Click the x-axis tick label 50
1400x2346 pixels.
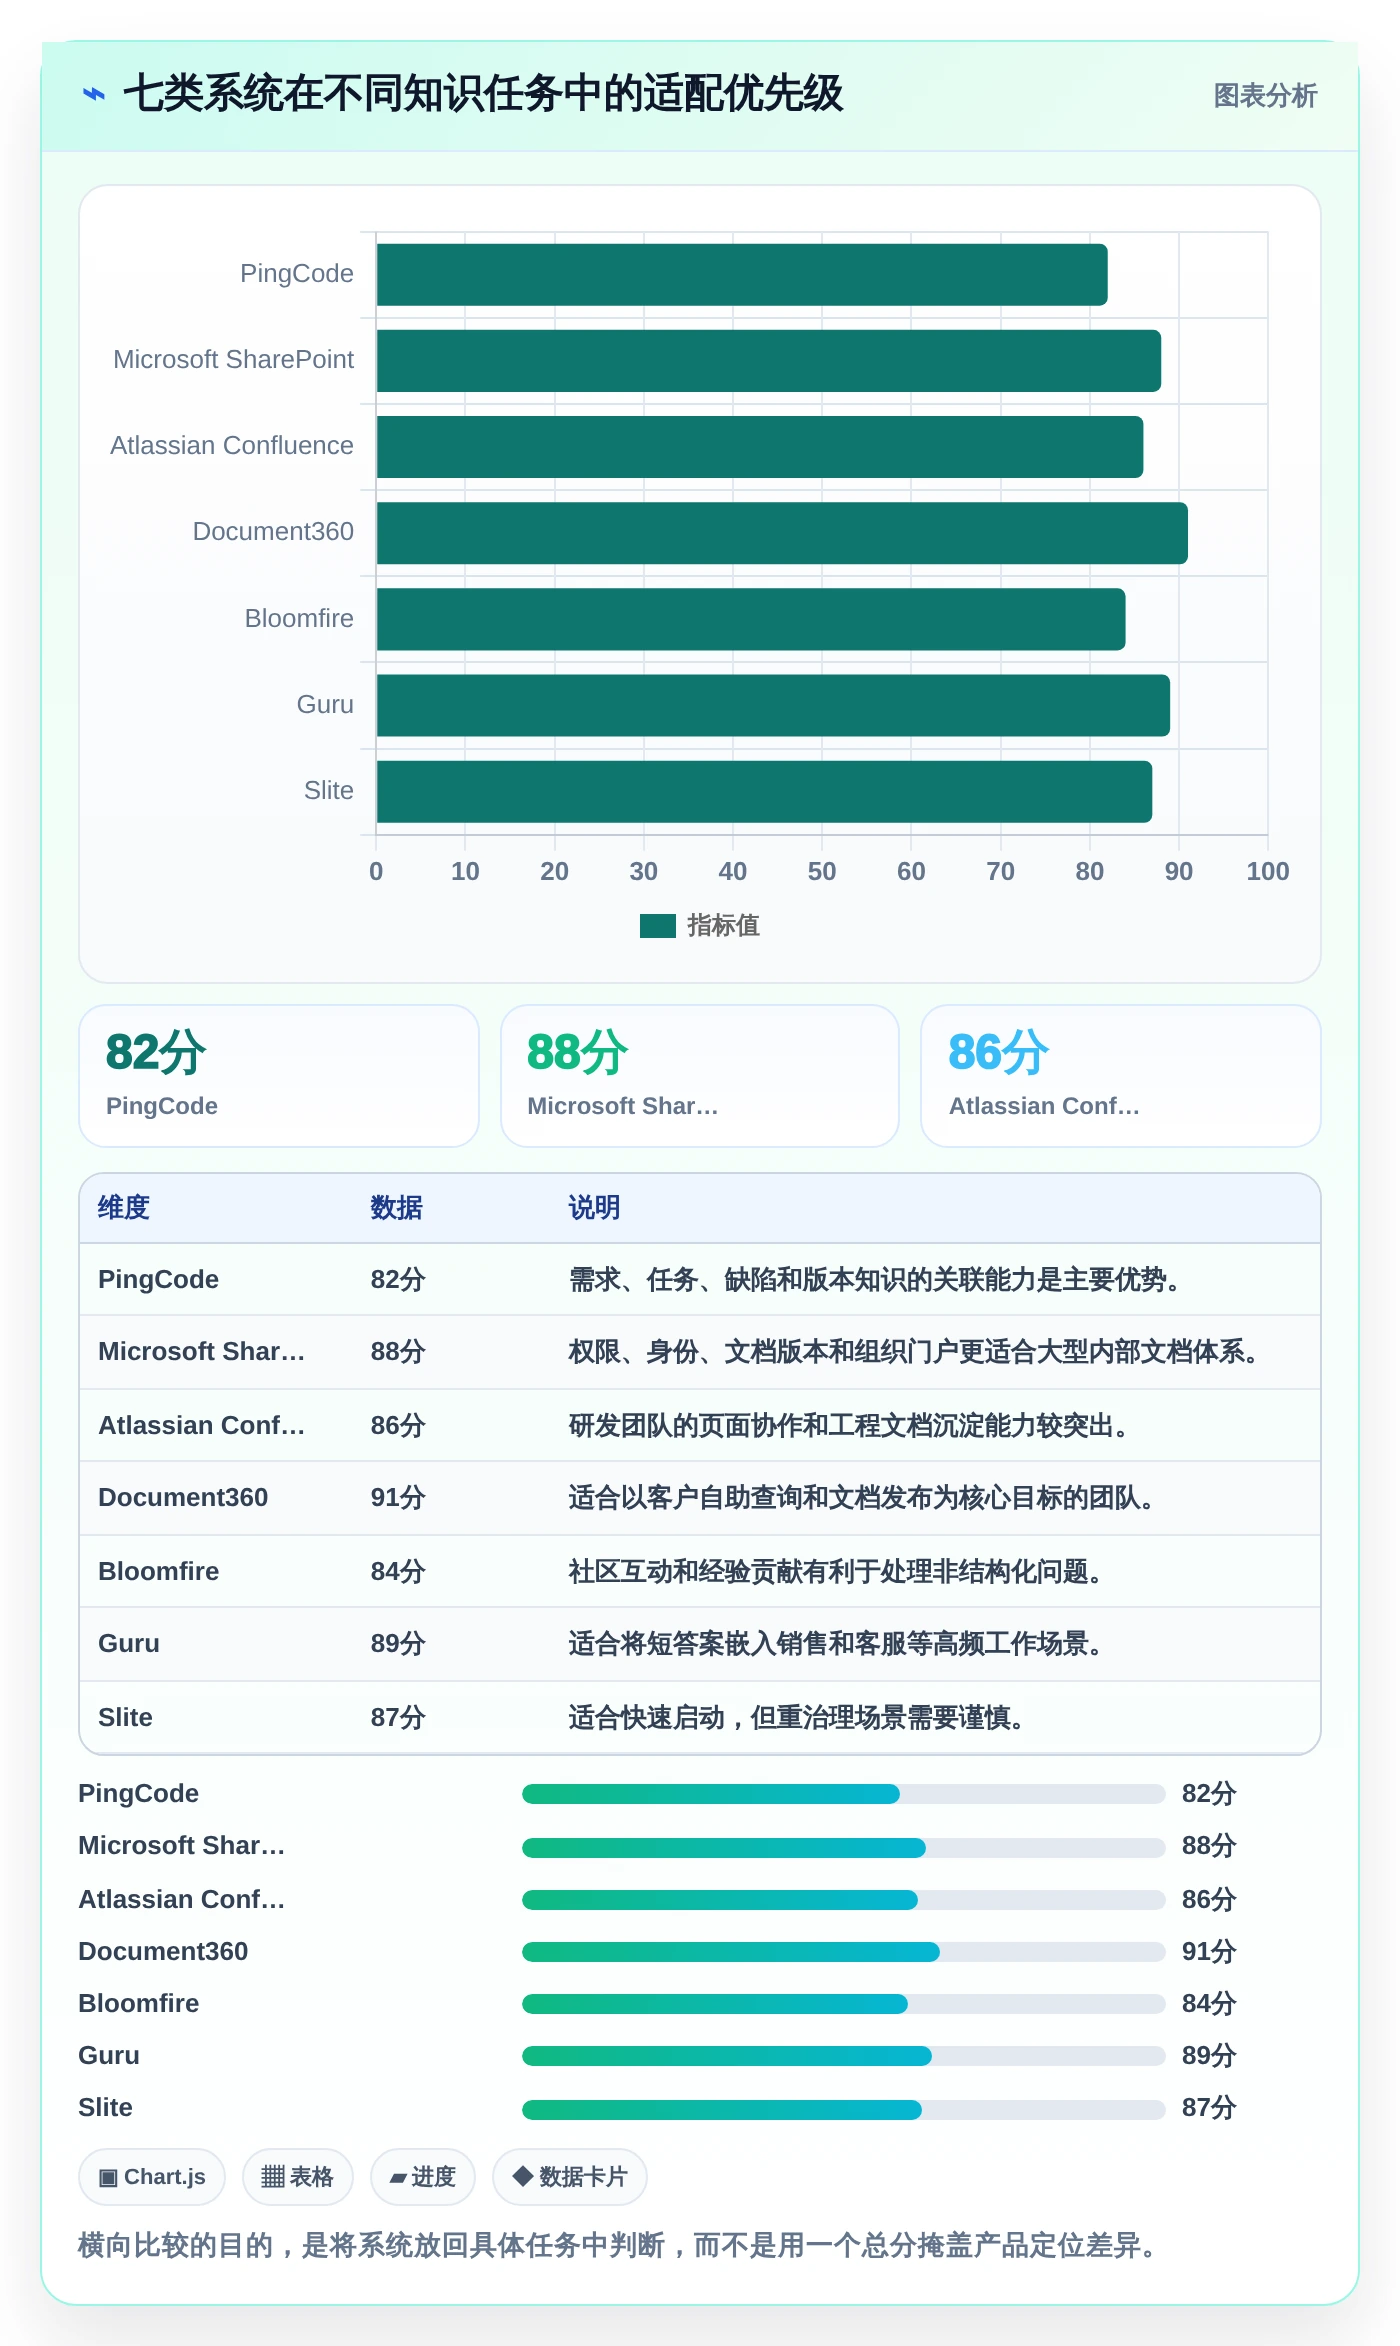[822, 872]
